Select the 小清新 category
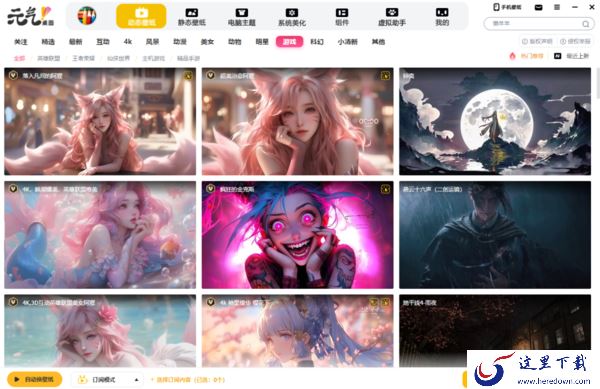This screenshot has width=600, height=389. pos(347,42)
